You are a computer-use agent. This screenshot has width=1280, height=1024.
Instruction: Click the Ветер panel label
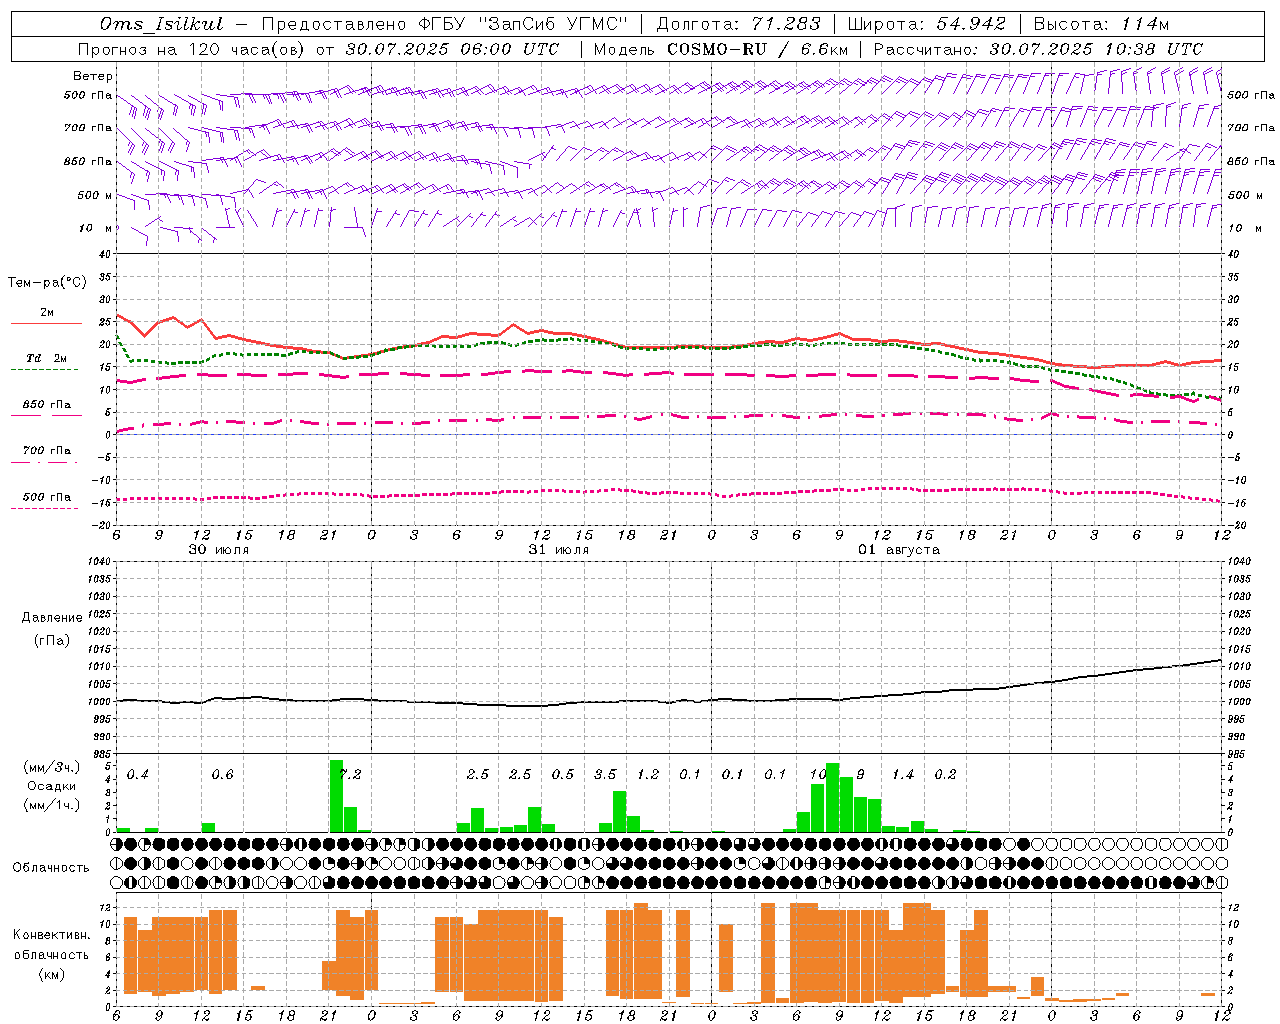tap(93, 76)
